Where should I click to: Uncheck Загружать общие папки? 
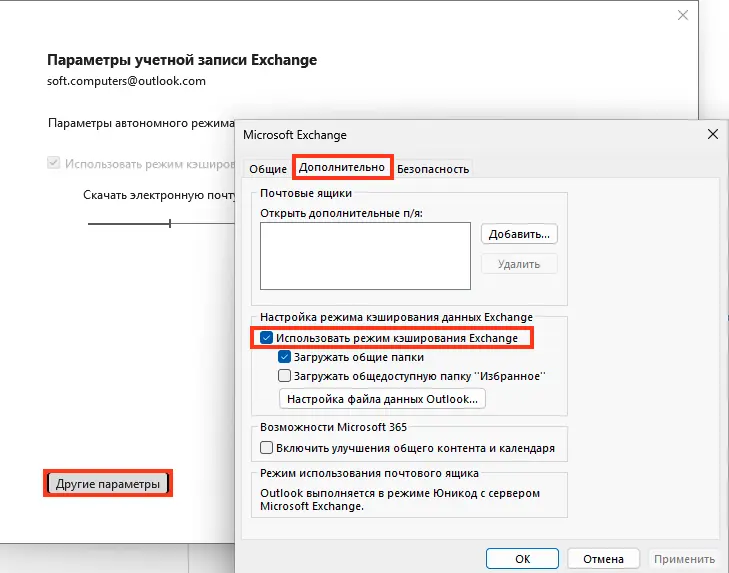click(x=284, y=357)
